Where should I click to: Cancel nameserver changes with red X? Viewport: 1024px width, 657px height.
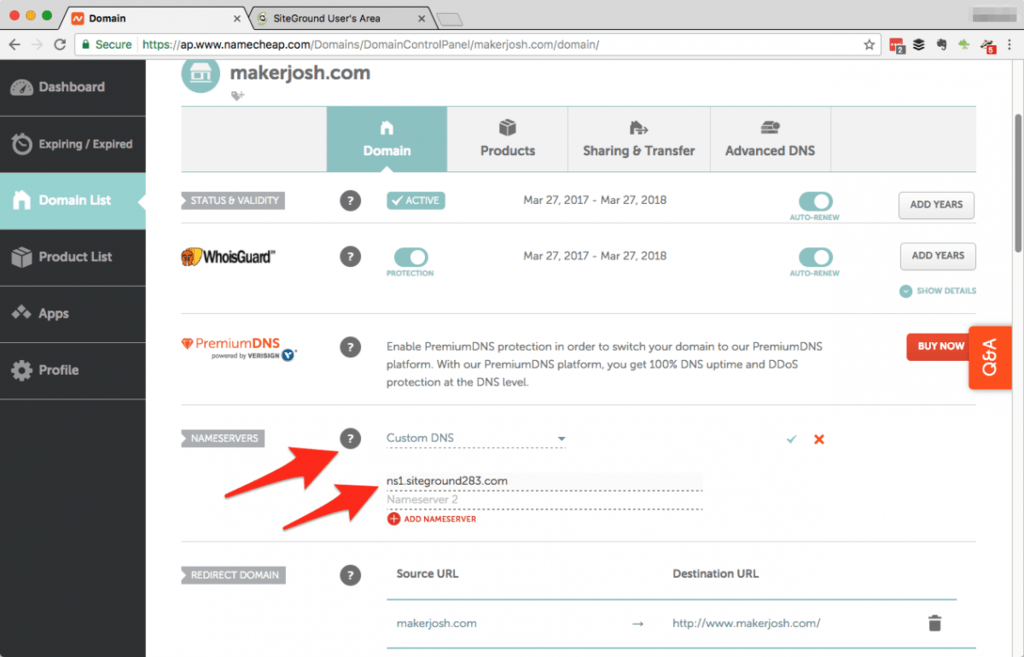coord(819,440)
